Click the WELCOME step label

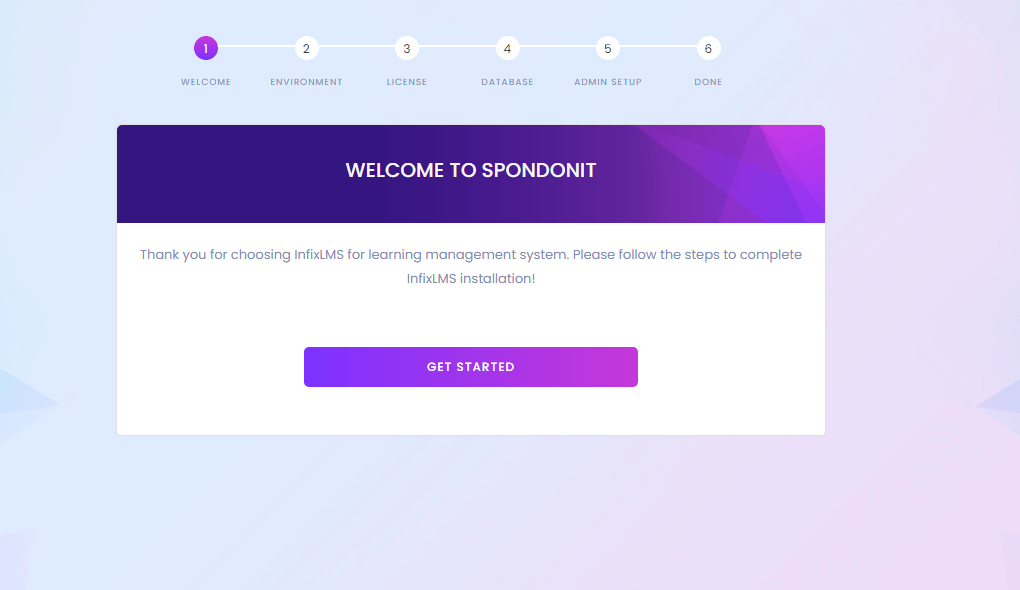point(206,82)
